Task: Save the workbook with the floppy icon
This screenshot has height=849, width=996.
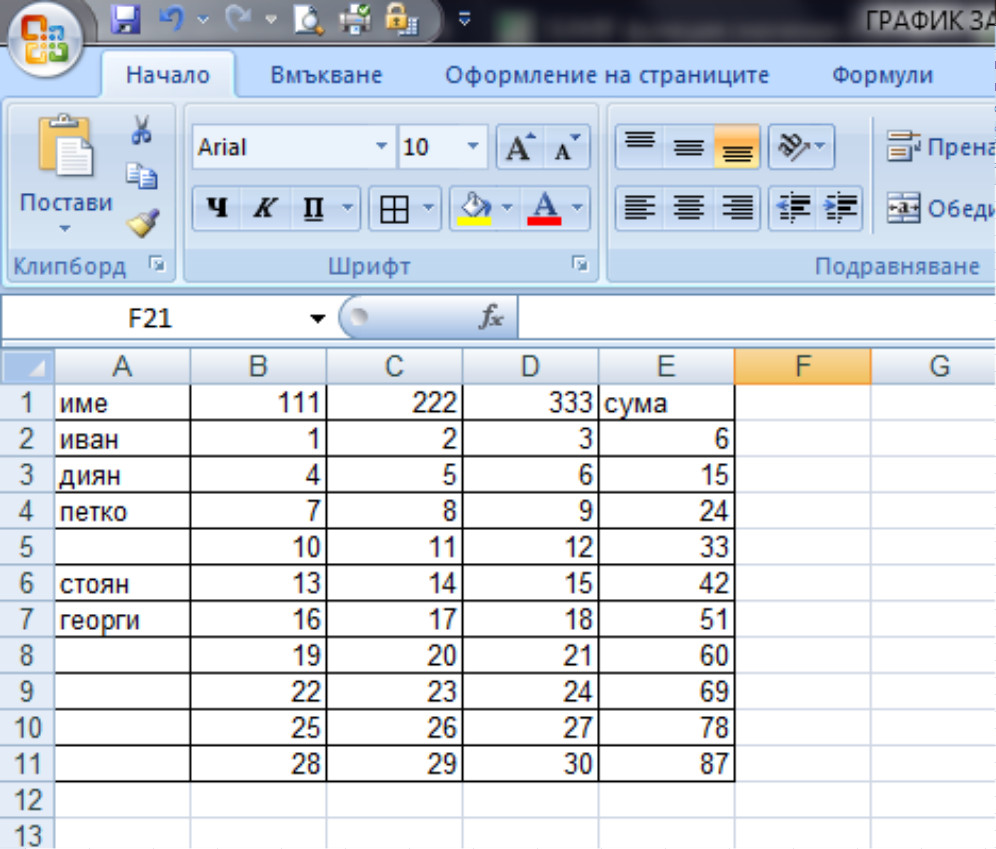Action: [125, 19]
